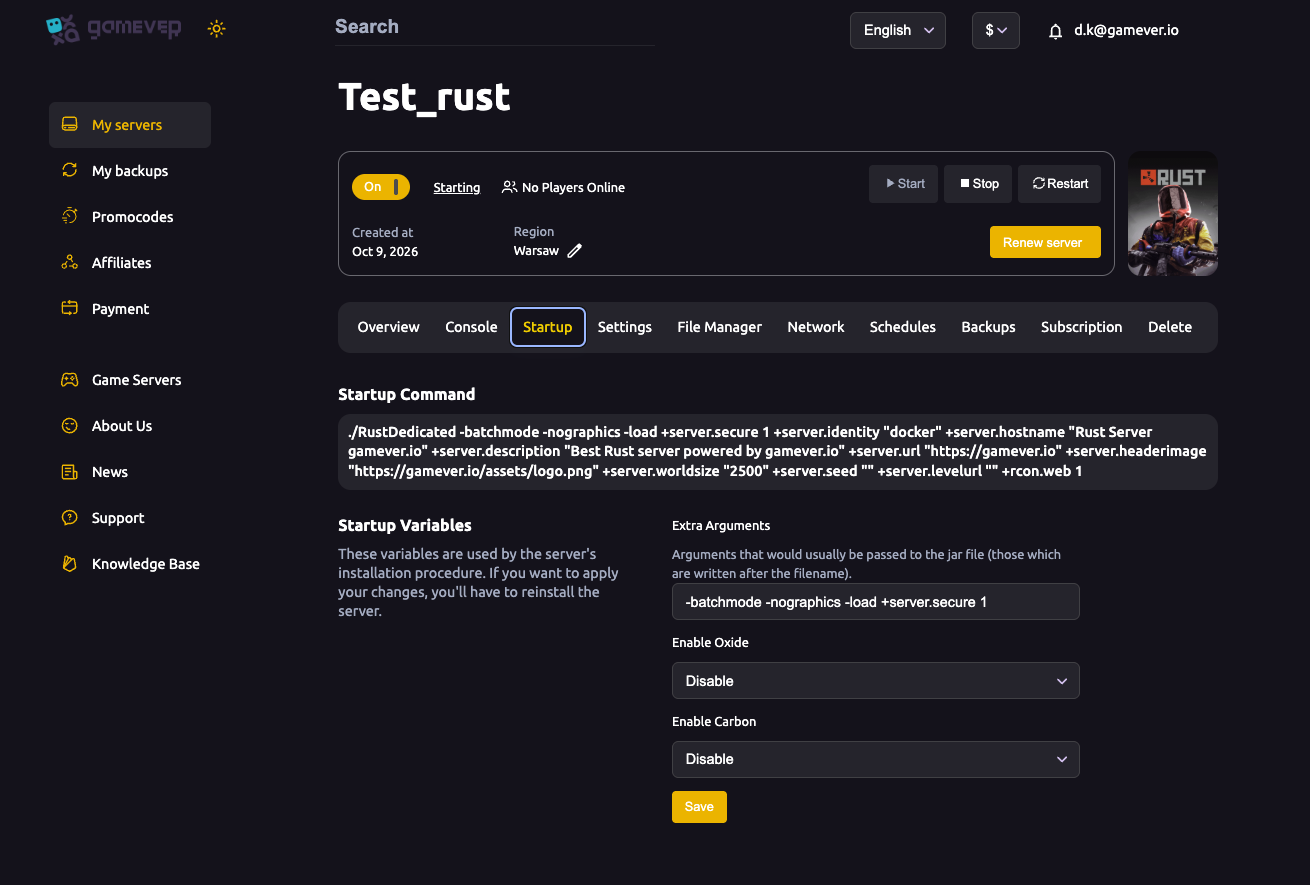Select the Startup tab
This screenshot has height=885, width=1310.
click(x=548, y=327)
